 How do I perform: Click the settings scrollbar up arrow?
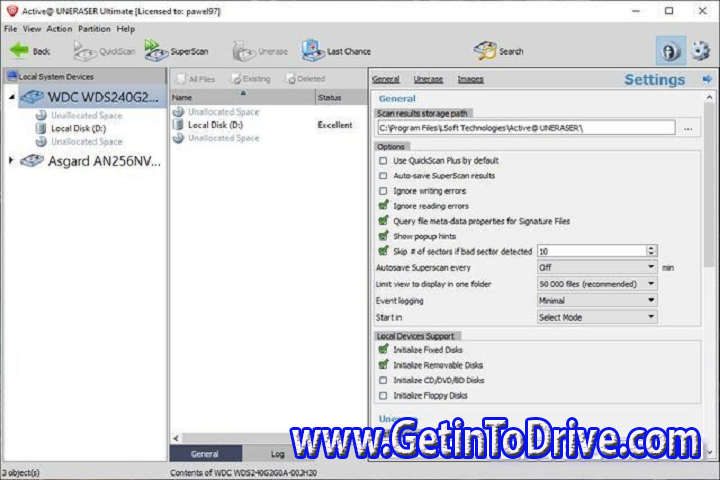pyautogui.click(x=709, y=97)
